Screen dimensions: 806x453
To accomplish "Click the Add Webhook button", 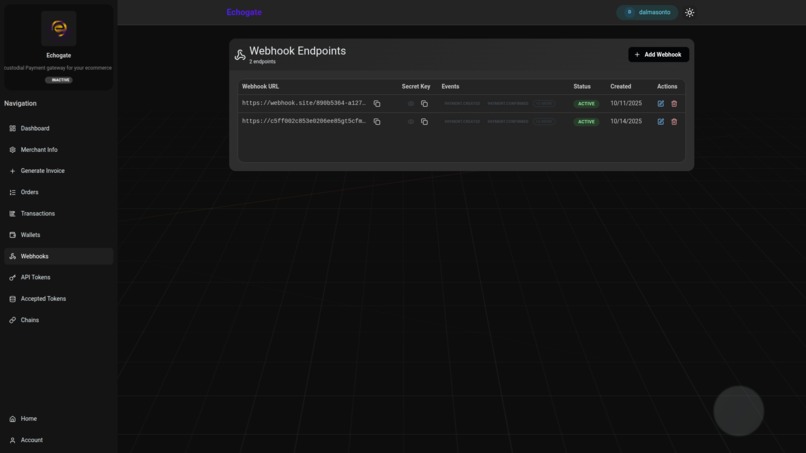I will [658, 55].
